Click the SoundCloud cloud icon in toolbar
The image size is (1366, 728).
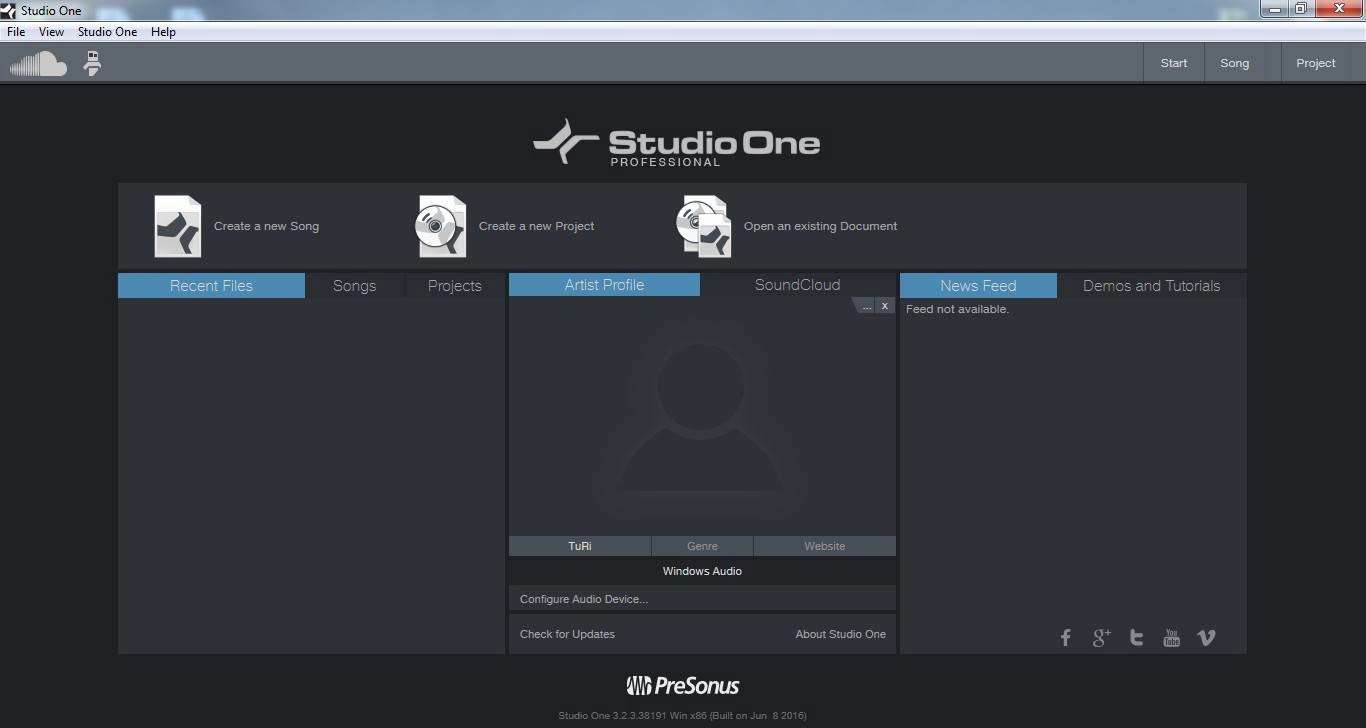(x=38, y=64)
